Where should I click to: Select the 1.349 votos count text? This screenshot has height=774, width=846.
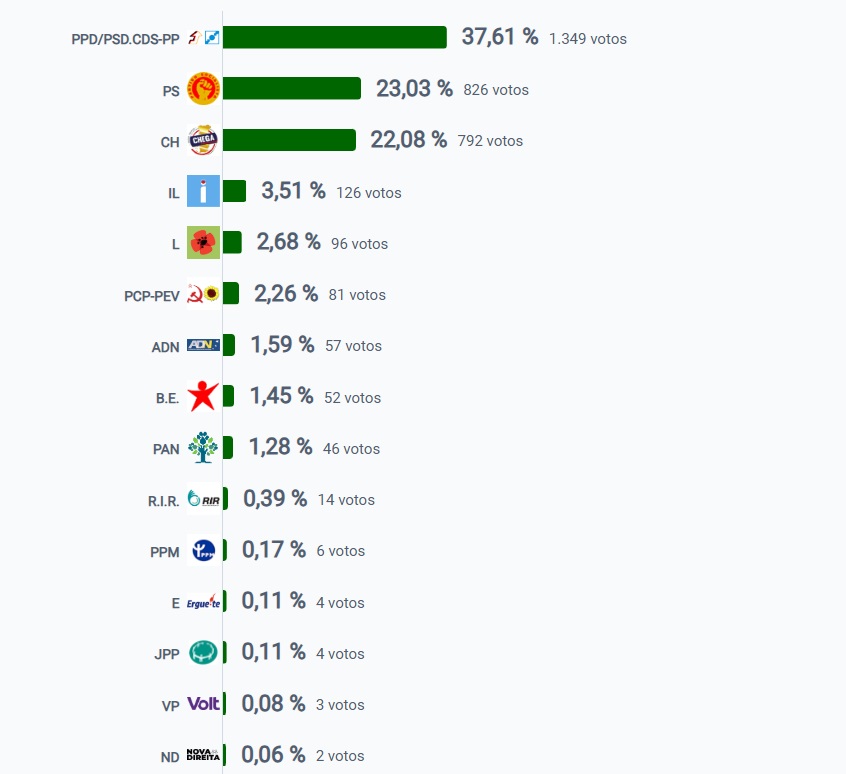[588, 39]
